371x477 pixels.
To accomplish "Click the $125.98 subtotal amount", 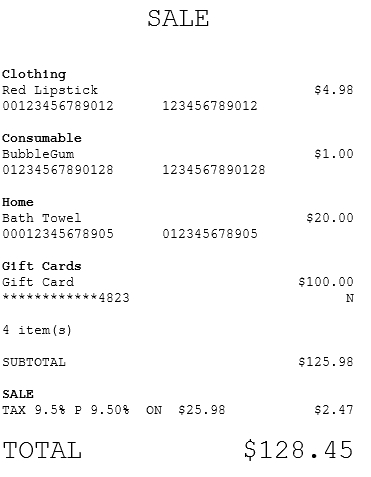I will (x=326, y=362).
